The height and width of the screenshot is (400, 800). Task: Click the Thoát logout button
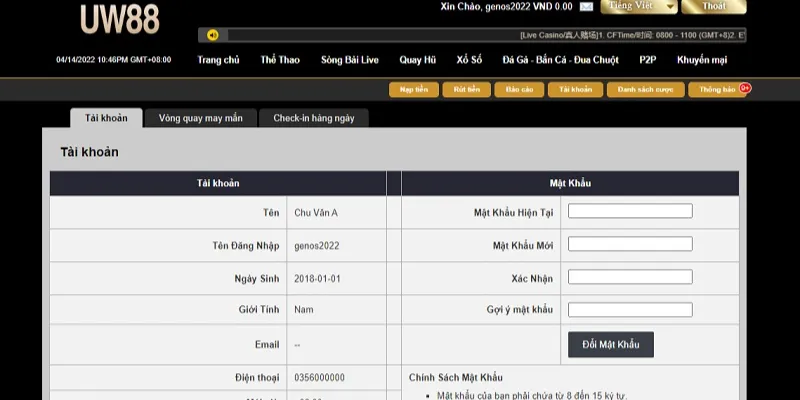[x=713, y=6]
